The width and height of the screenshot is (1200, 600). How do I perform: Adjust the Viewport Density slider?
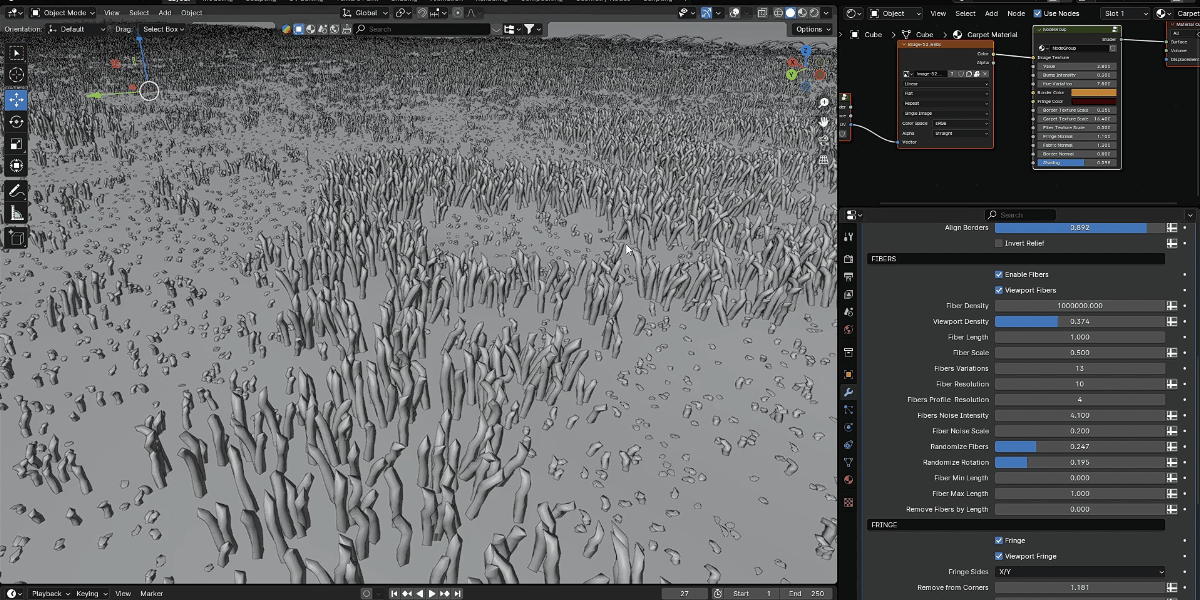point(1080,322)
